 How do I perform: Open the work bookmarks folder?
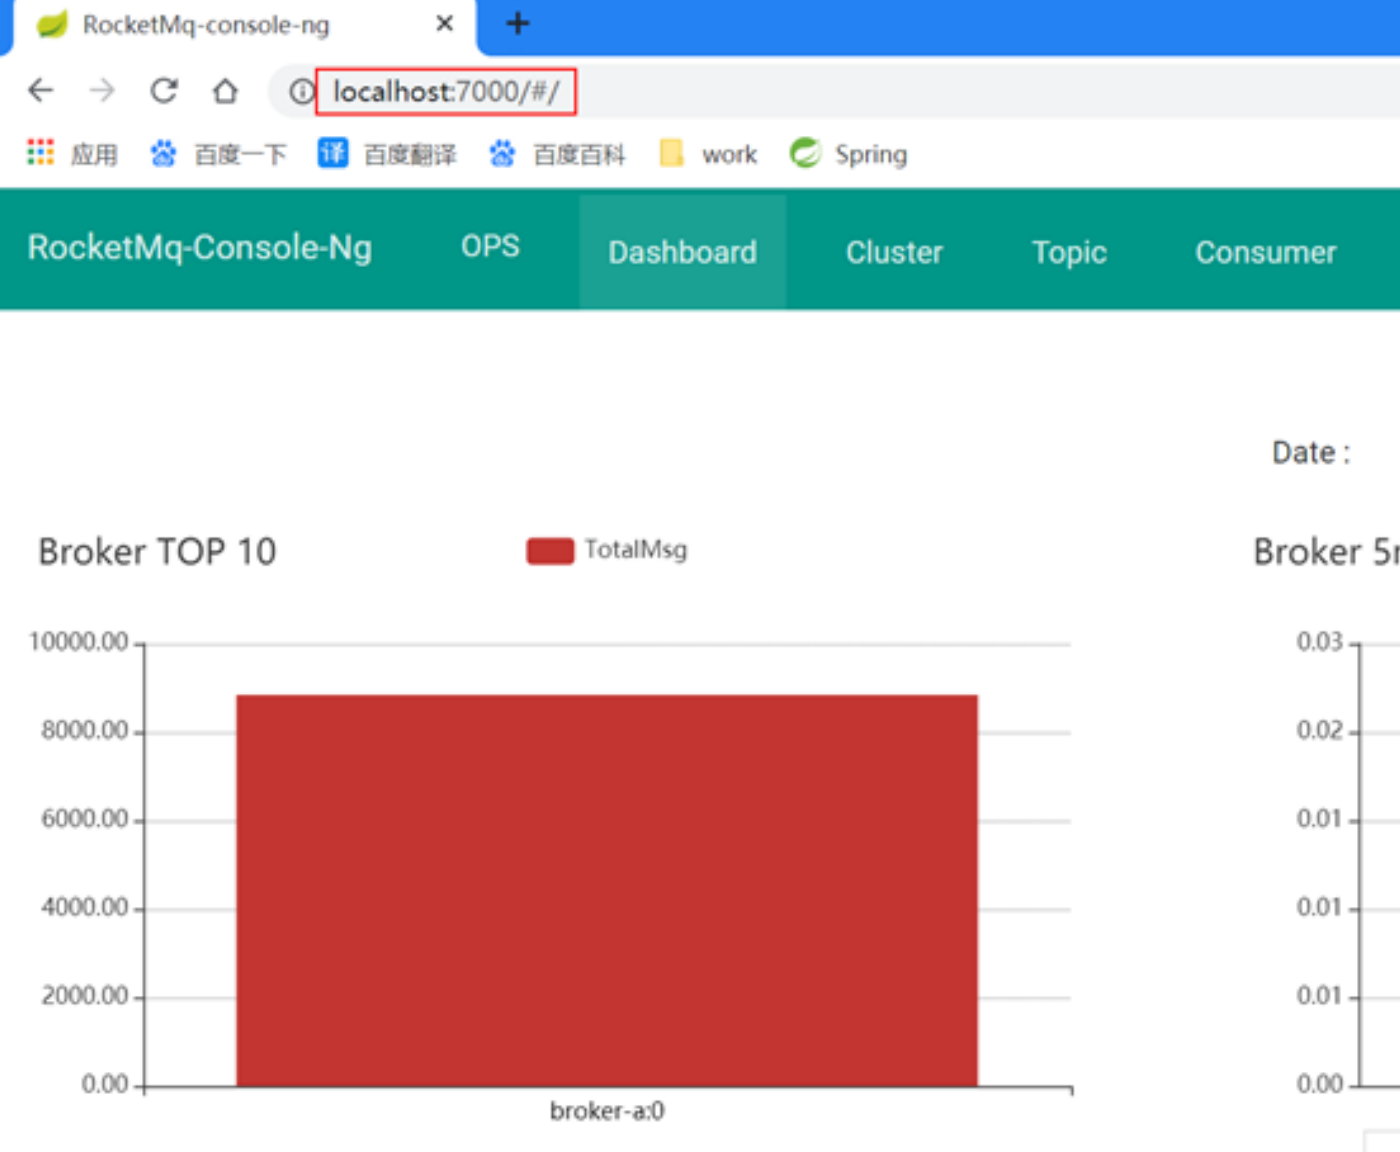click(708, 154)
